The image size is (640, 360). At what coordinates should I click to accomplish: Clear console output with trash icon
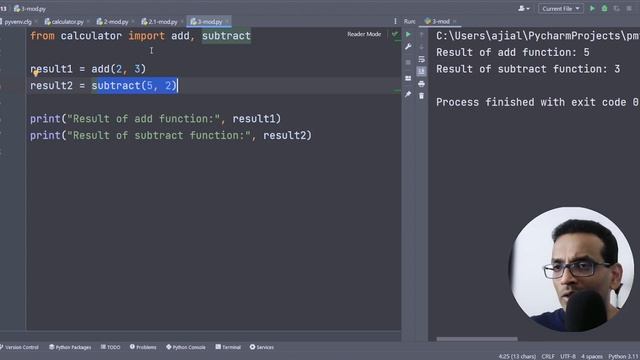click(421, 96)
